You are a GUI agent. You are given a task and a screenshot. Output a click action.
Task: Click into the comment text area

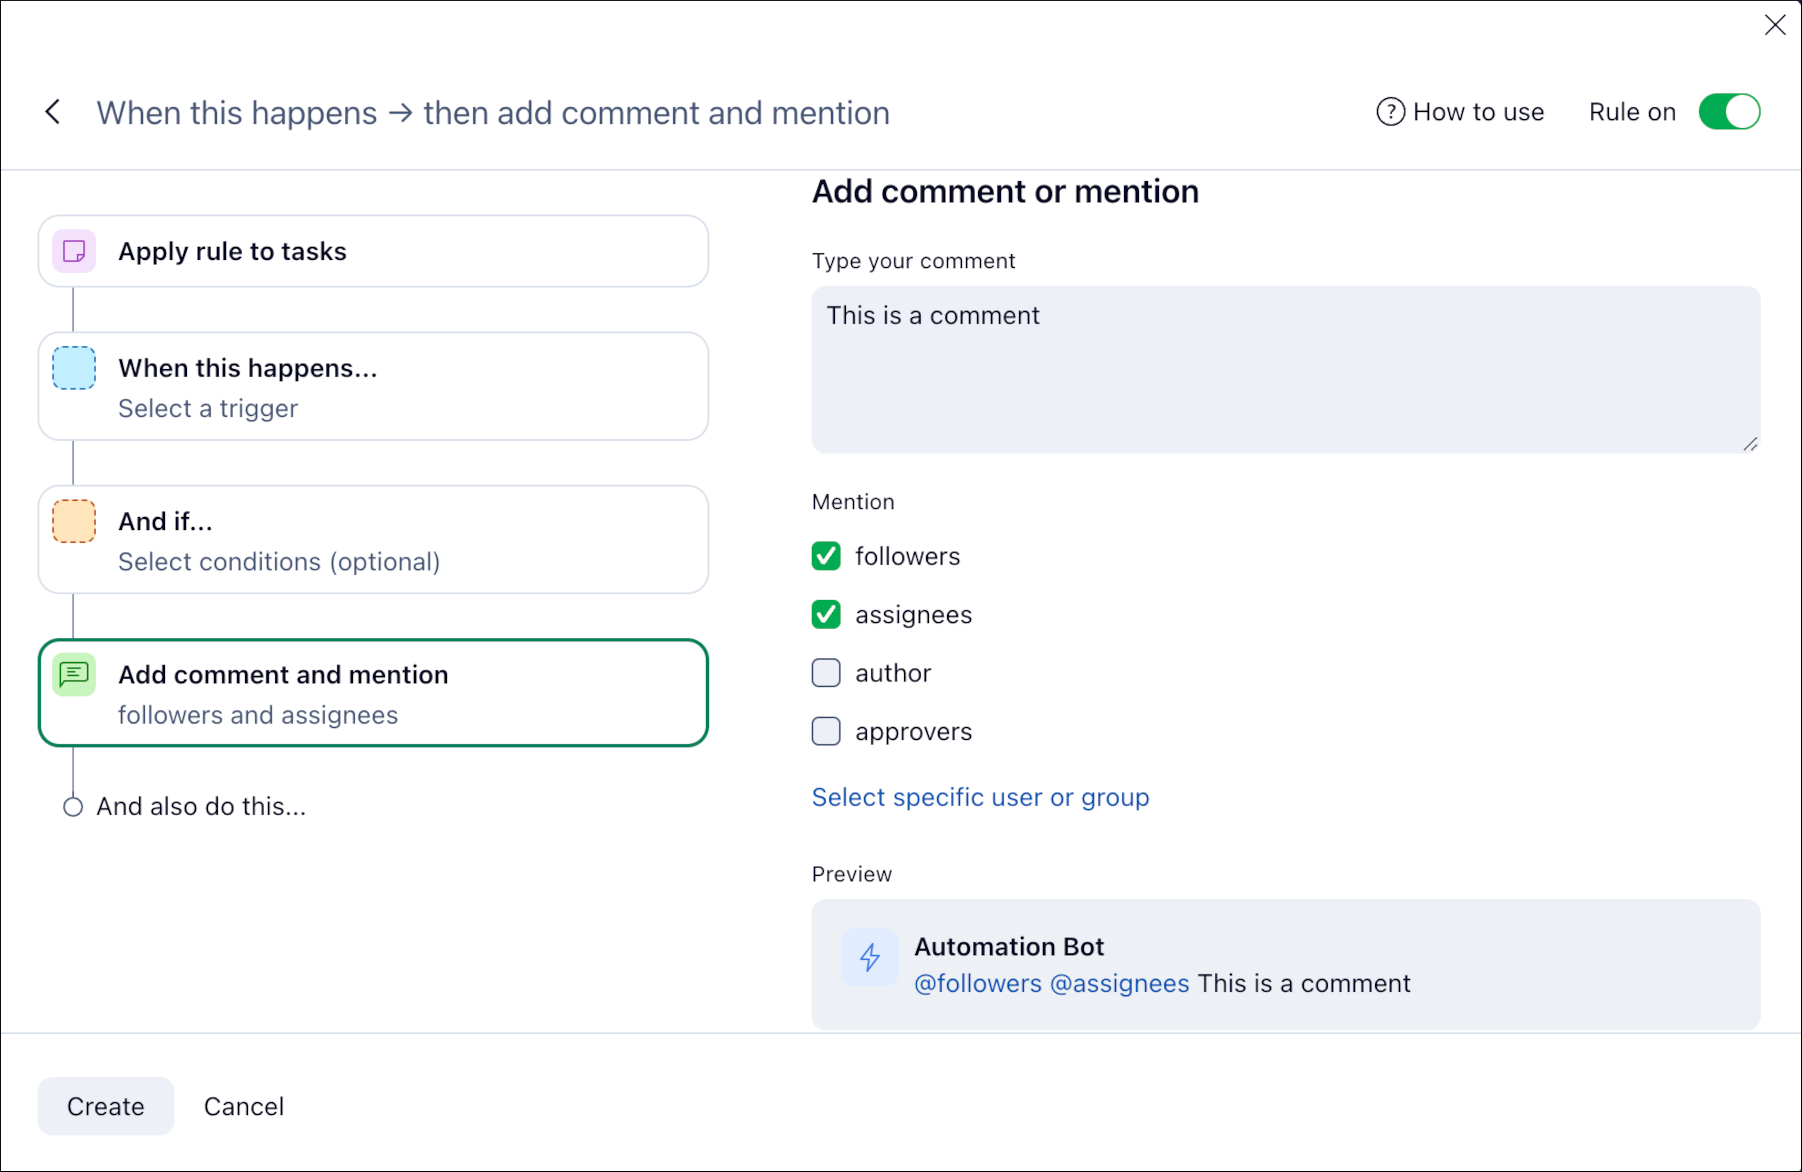pyautogui.click(x=1285, y=370)
